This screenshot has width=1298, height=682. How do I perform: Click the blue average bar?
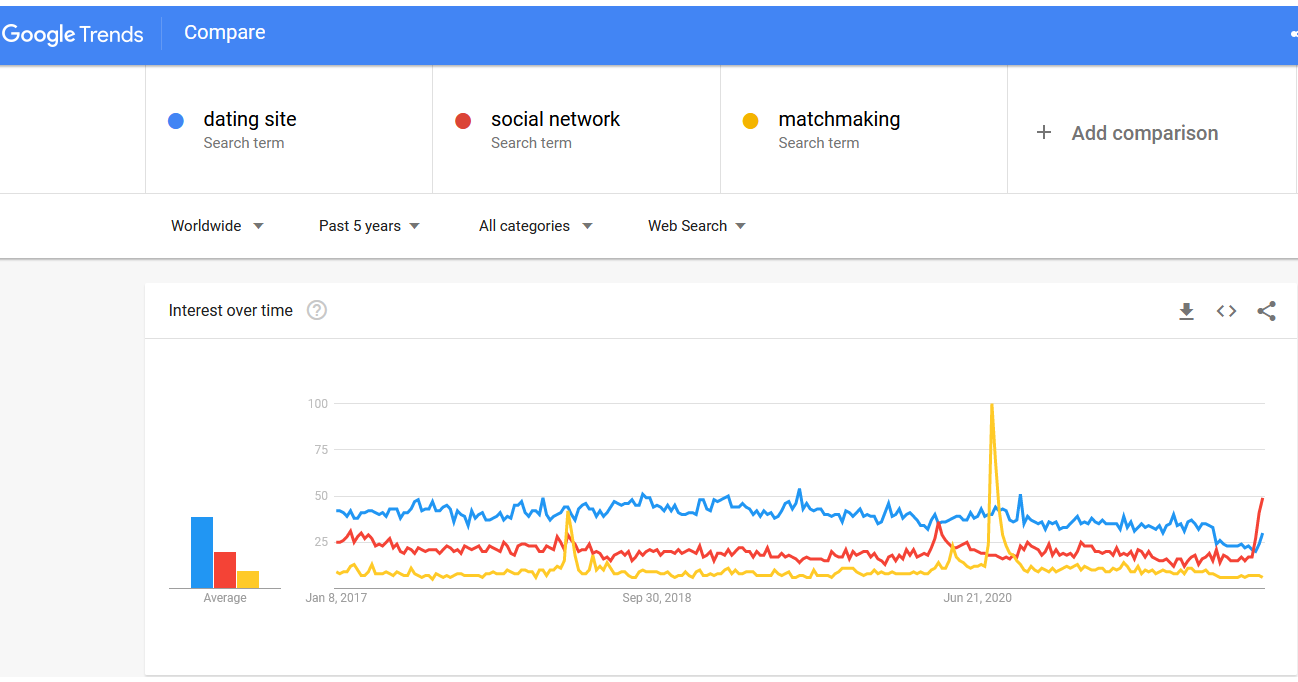(x=202, y=552)
